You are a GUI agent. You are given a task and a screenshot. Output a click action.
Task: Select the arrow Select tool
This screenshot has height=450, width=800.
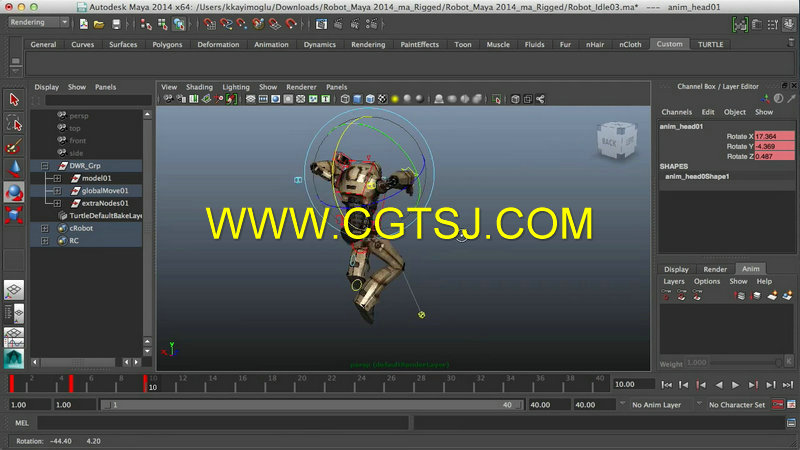(14, 99)
